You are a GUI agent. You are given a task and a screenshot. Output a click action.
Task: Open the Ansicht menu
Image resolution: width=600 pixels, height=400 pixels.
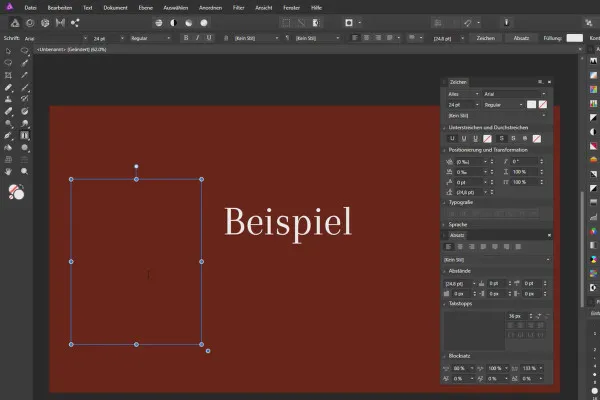(x=264, y=8)
